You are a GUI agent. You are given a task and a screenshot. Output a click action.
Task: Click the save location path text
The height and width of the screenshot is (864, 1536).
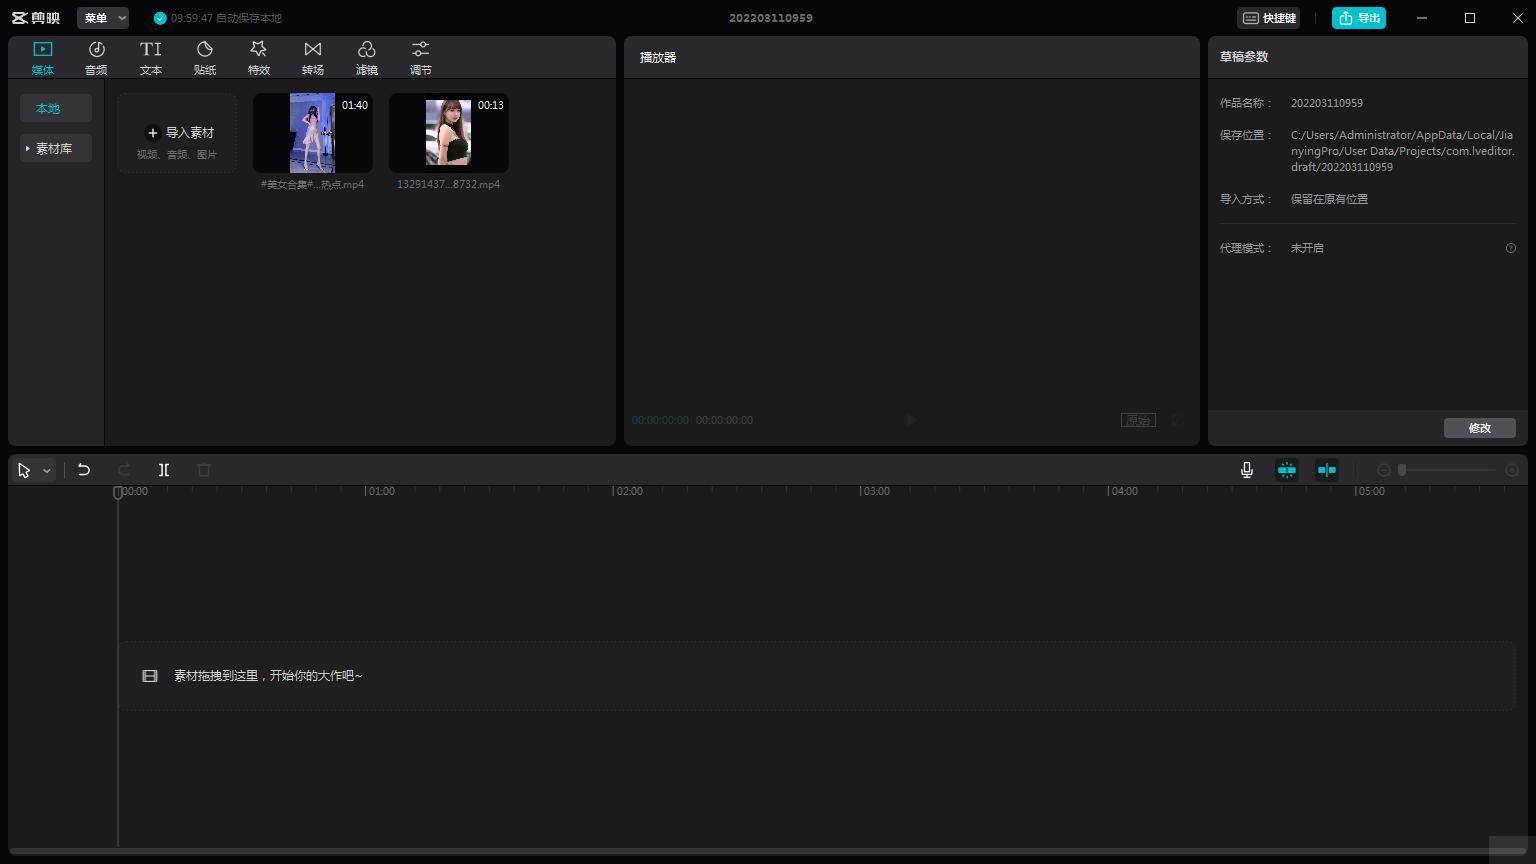[x=1403, y=151]
